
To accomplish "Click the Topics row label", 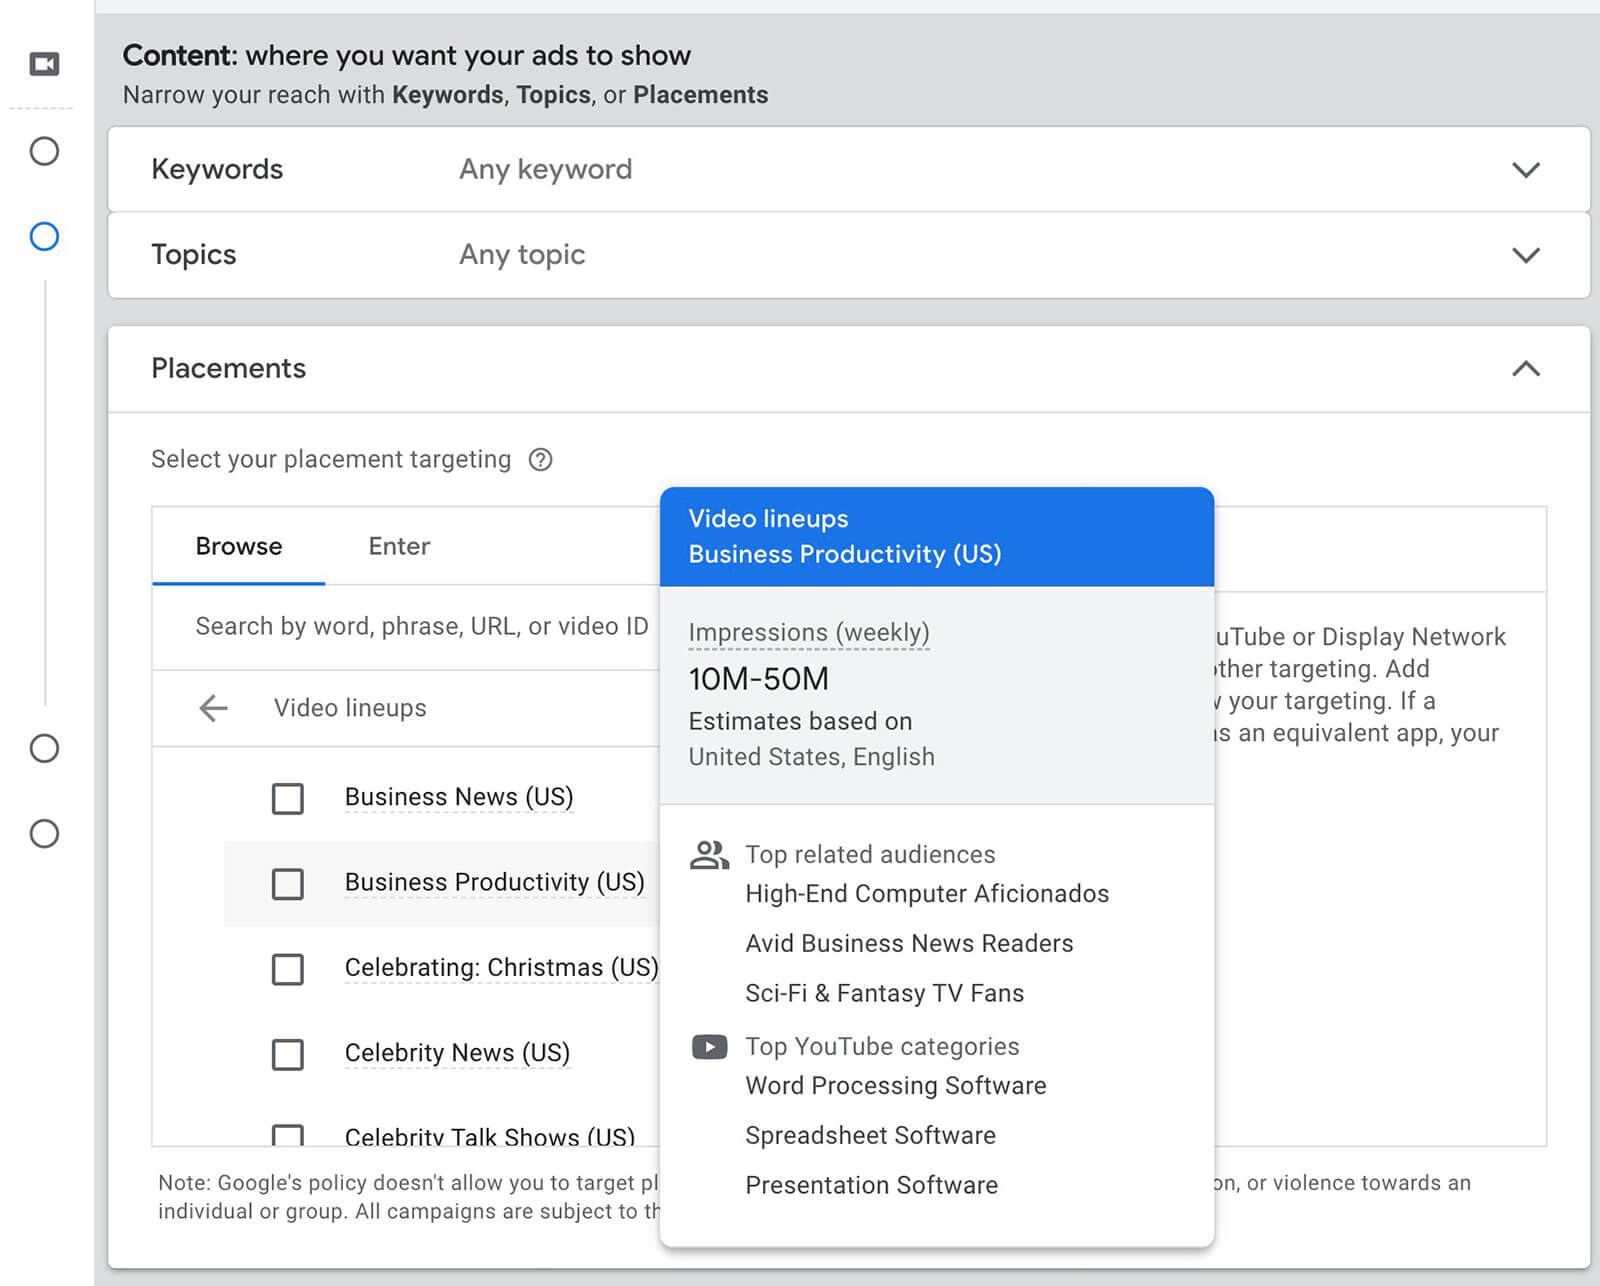I will pyautogui.click(x=193, y=255).
